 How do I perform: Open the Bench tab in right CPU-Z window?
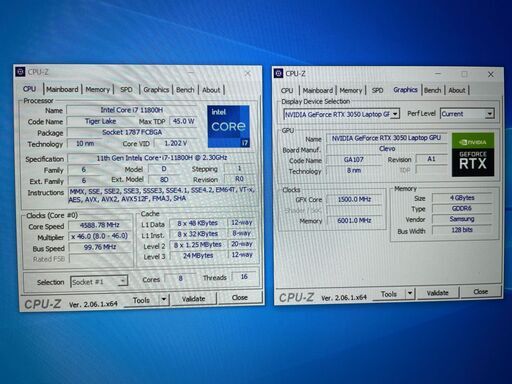[433, 90]
